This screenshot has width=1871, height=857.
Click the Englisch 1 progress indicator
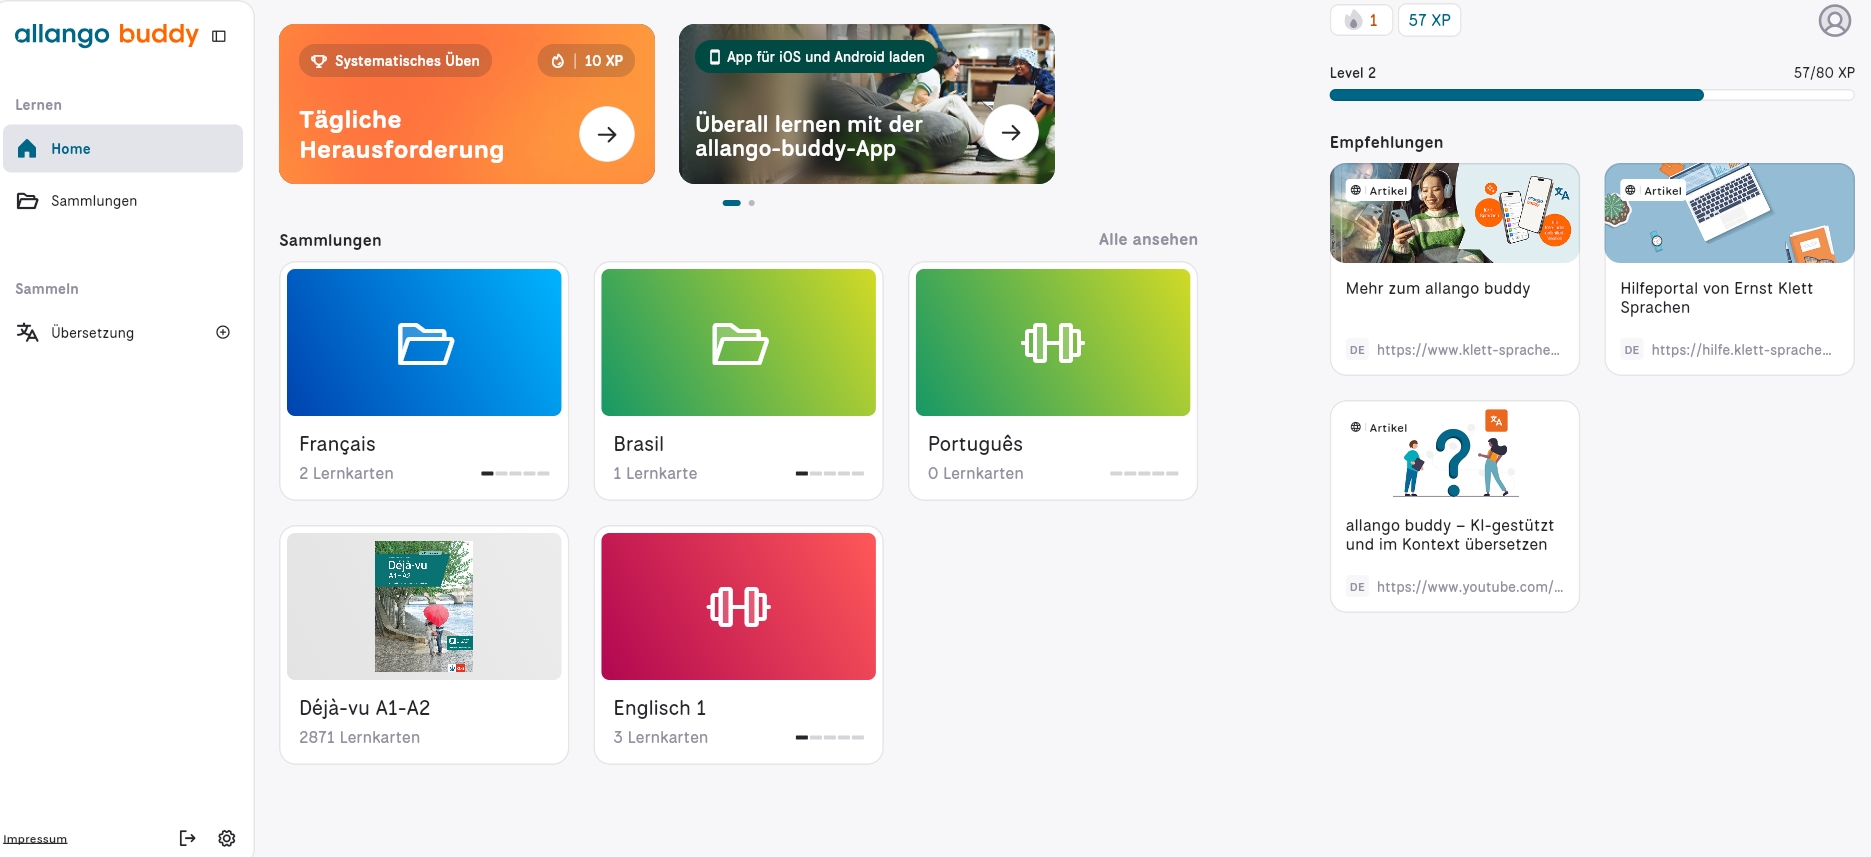click(830, 737)
